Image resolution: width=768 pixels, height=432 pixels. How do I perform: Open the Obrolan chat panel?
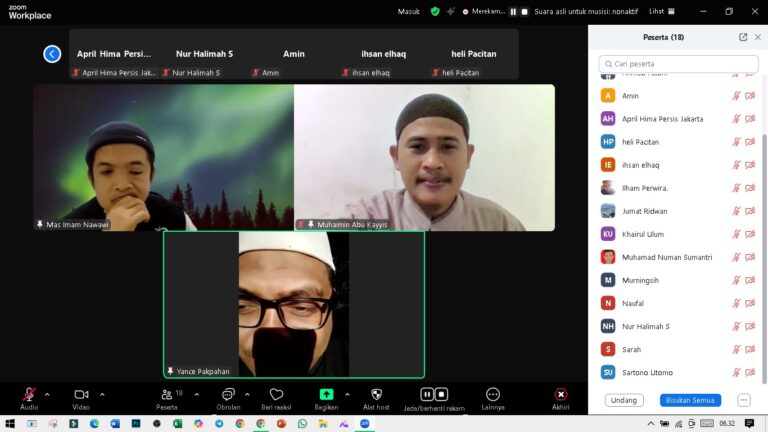point(228,395)
